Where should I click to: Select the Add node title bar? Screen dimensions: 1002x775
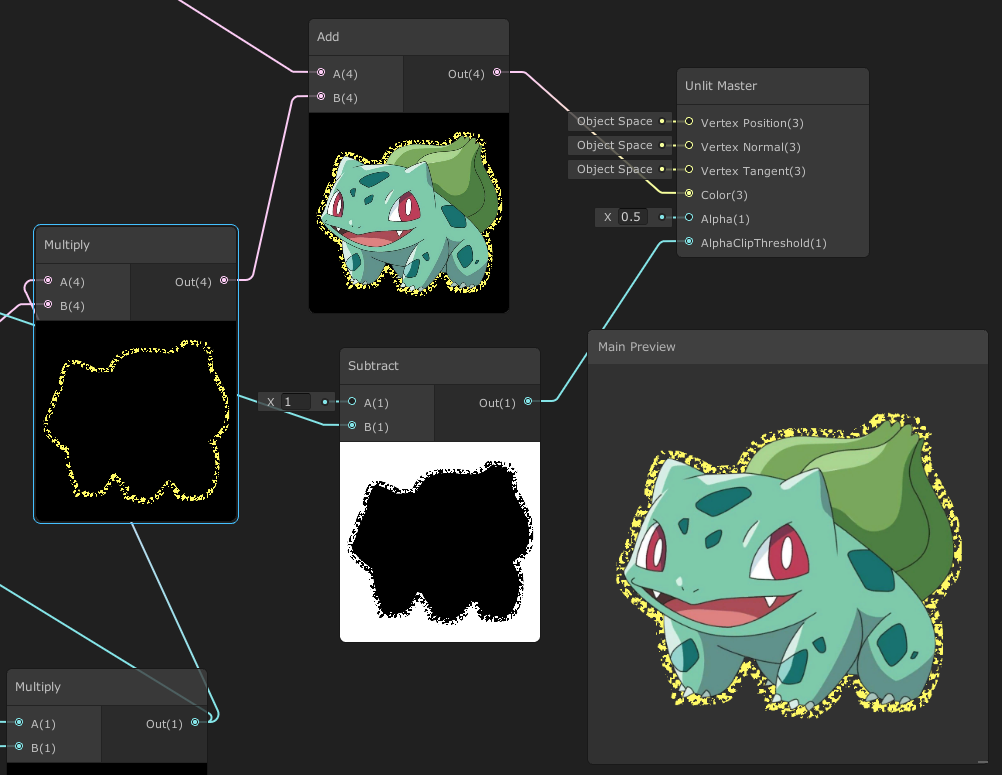[x=409, y=37]
